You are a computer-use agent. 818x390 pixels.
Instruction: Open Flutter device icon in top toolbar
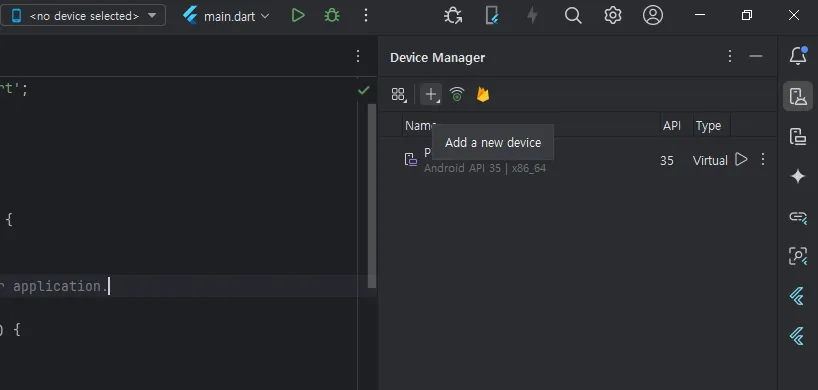(x=492, y=16)
